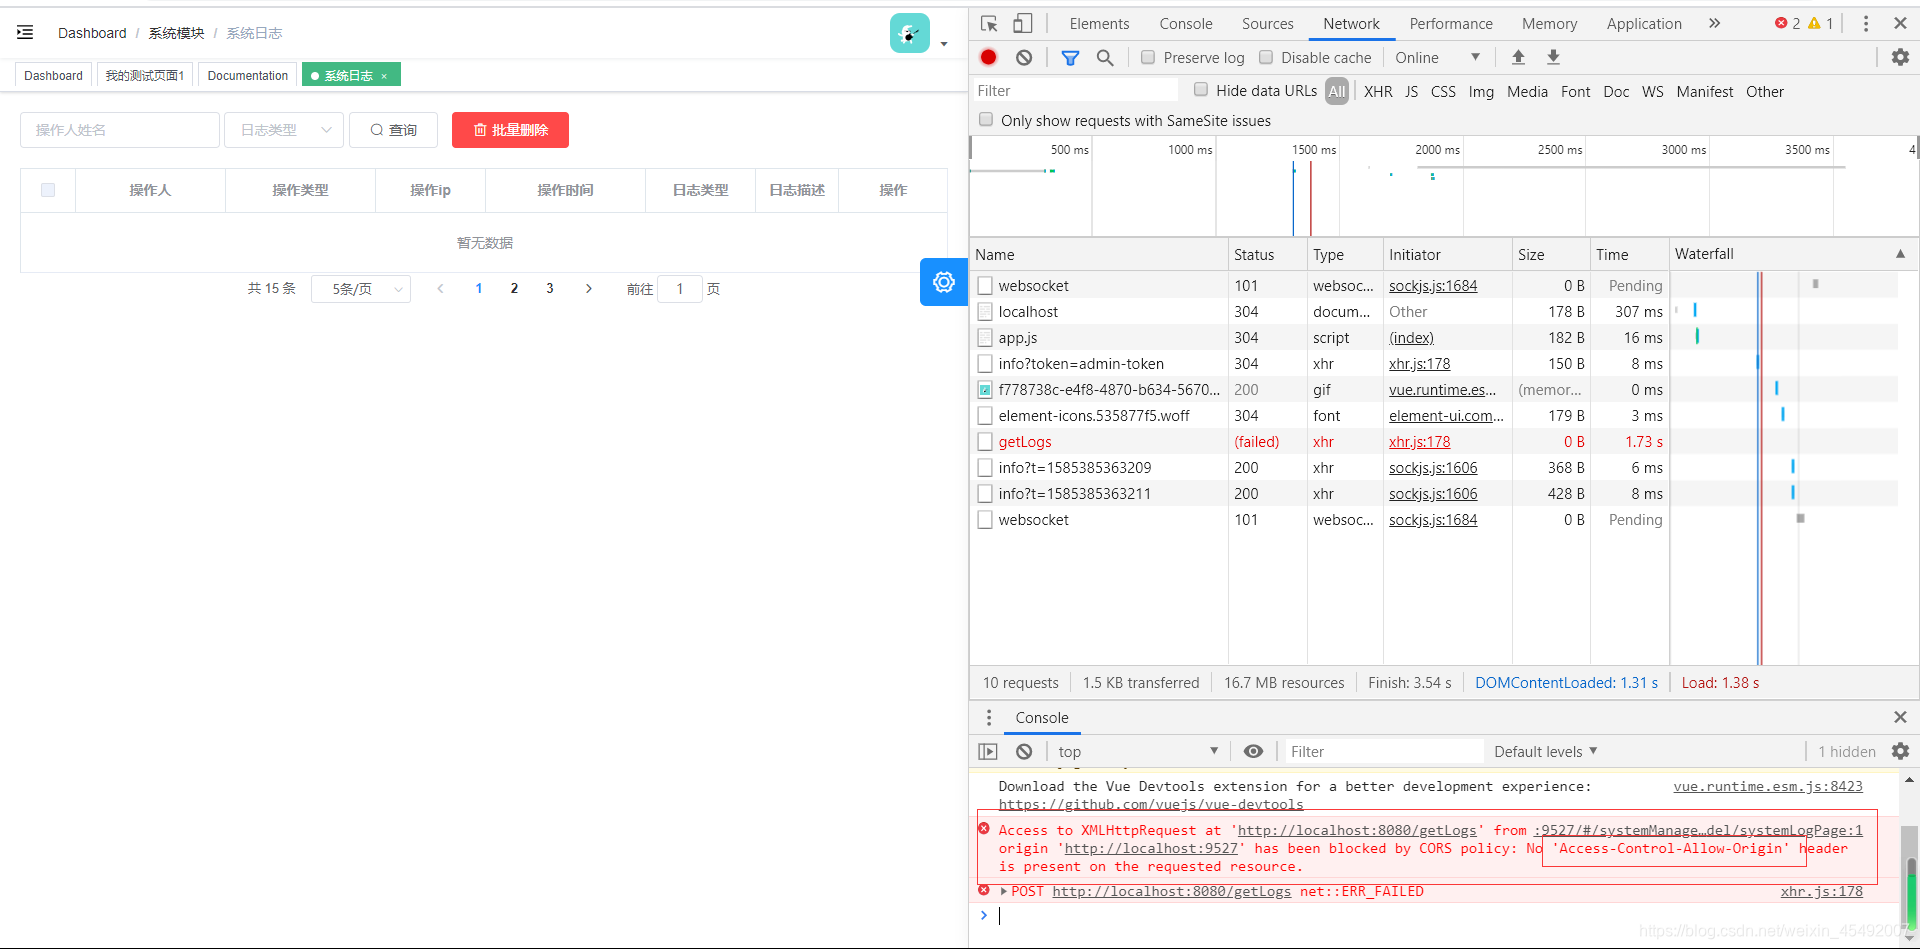Show more DevTools tabs chevron
The image size is (1920, 949).
click(x=1714, y=23)
